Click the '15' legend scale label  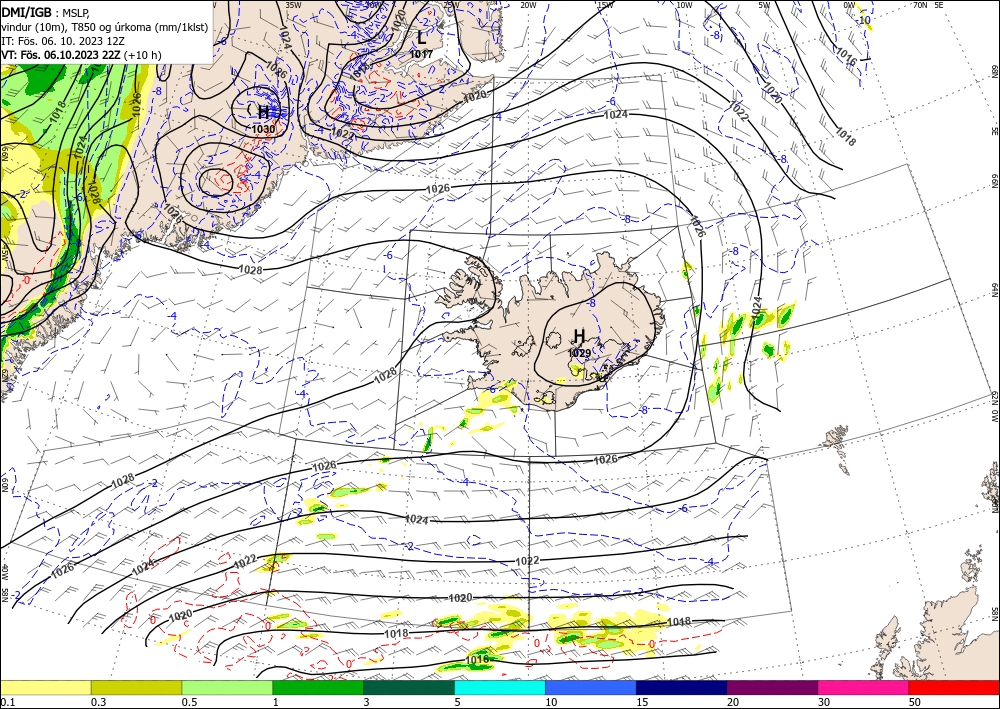642,702
